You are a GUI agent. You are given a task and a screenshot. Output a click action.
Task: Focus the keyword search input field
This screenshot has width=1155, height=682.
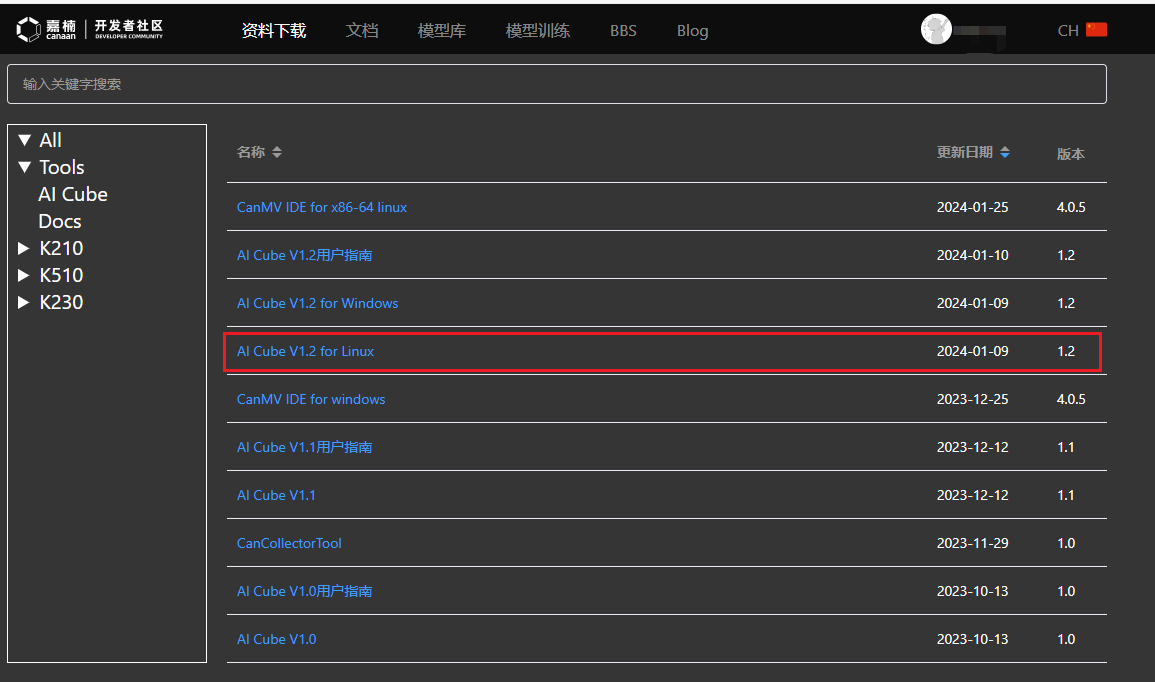pyautogui.click(x=557, y=84)
